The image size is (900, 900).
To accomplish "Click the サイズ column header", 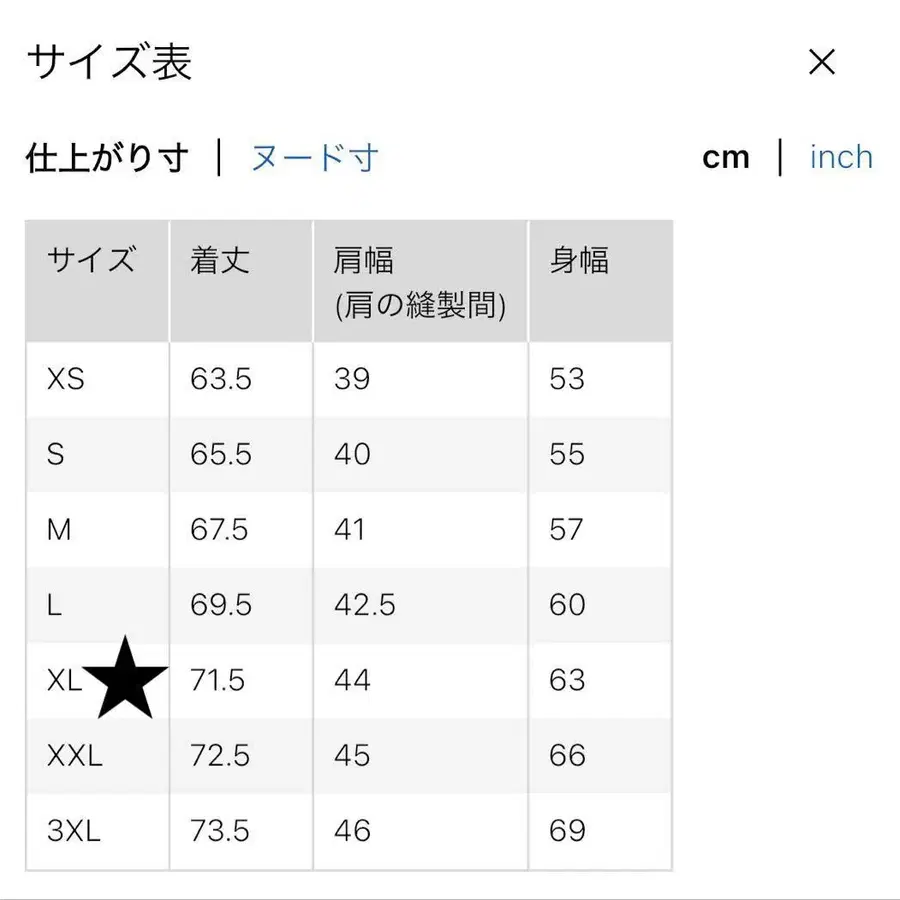I will 94,260.
